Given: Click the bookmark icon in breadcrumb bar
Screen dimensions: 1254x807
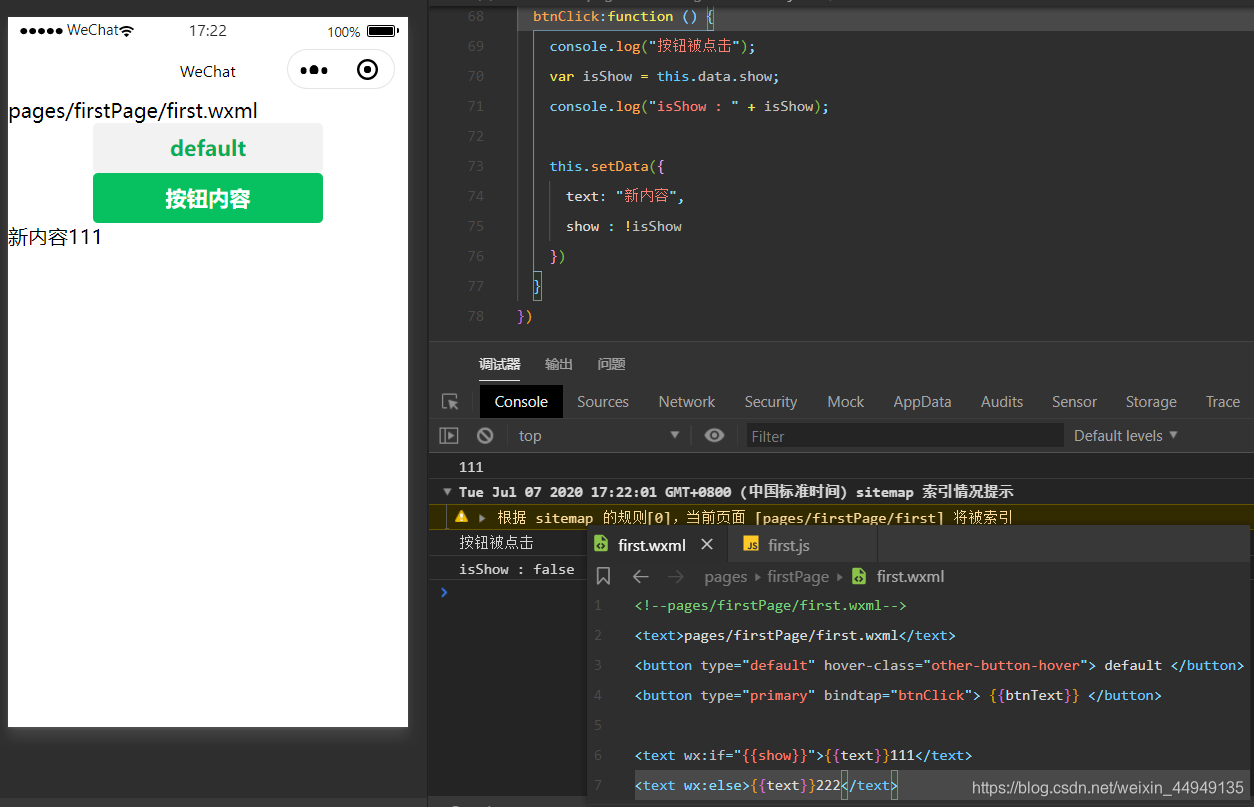Looking at the screenshot, I should tap(603, 576).
